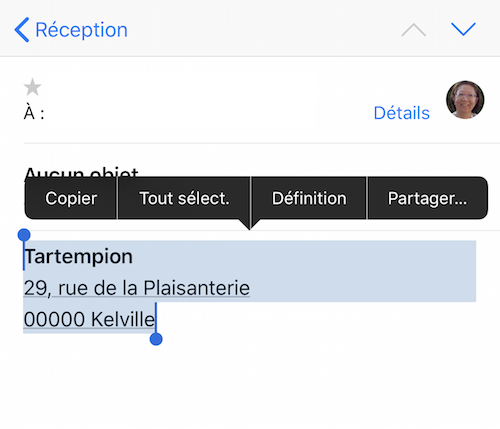The image size is (500, 429).
Task: Open the sender's profile photo
Action: pyautogui.click(x=465, y=100)
